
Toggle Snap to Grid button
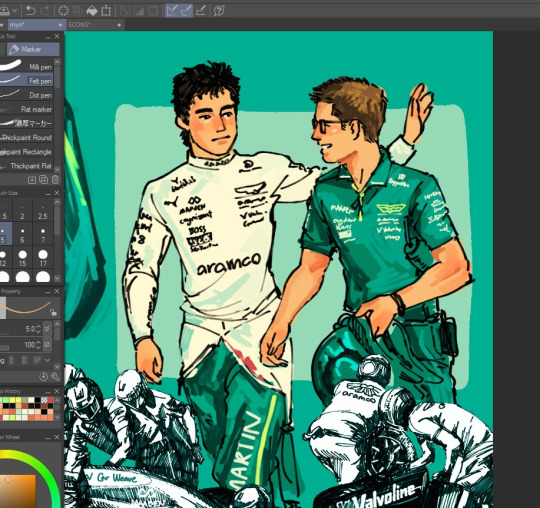(x=201, y=11)
